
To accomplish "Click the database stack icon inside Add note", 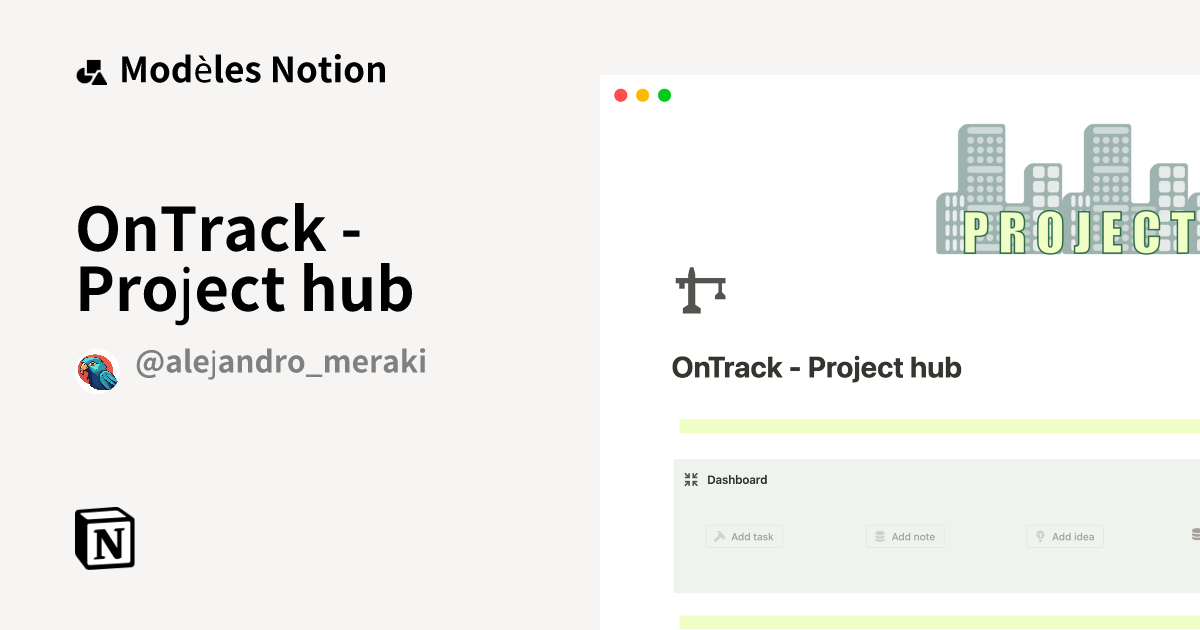I will coord(880,536).
